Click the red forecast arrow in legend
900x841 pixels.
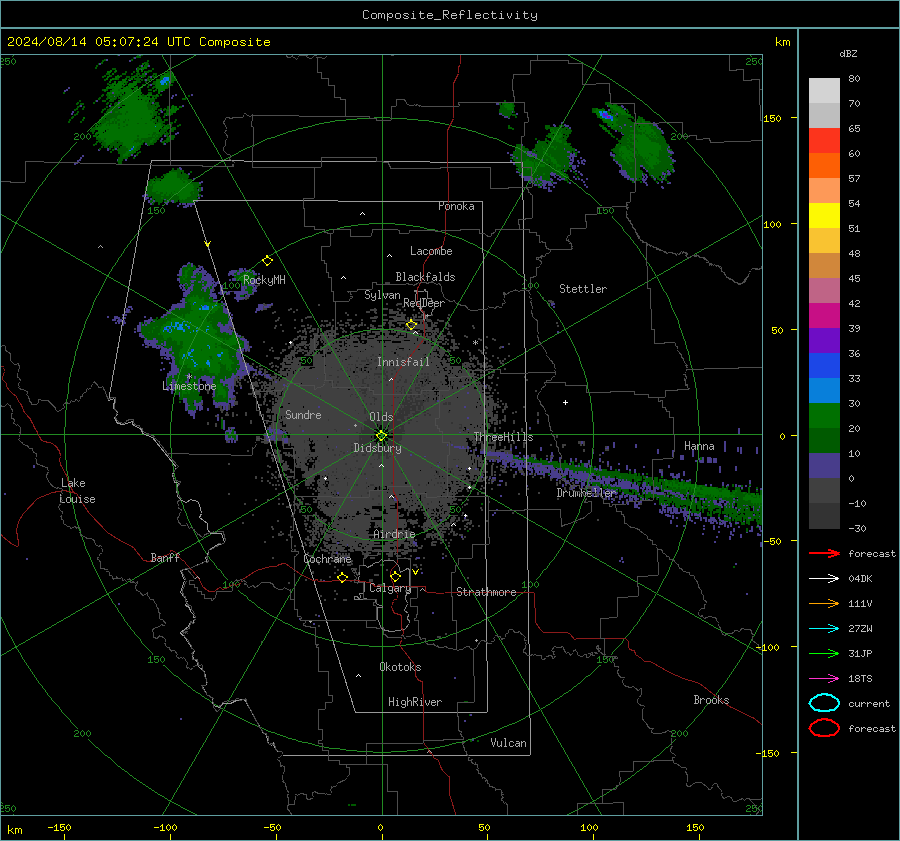click(x=824, y=553)
